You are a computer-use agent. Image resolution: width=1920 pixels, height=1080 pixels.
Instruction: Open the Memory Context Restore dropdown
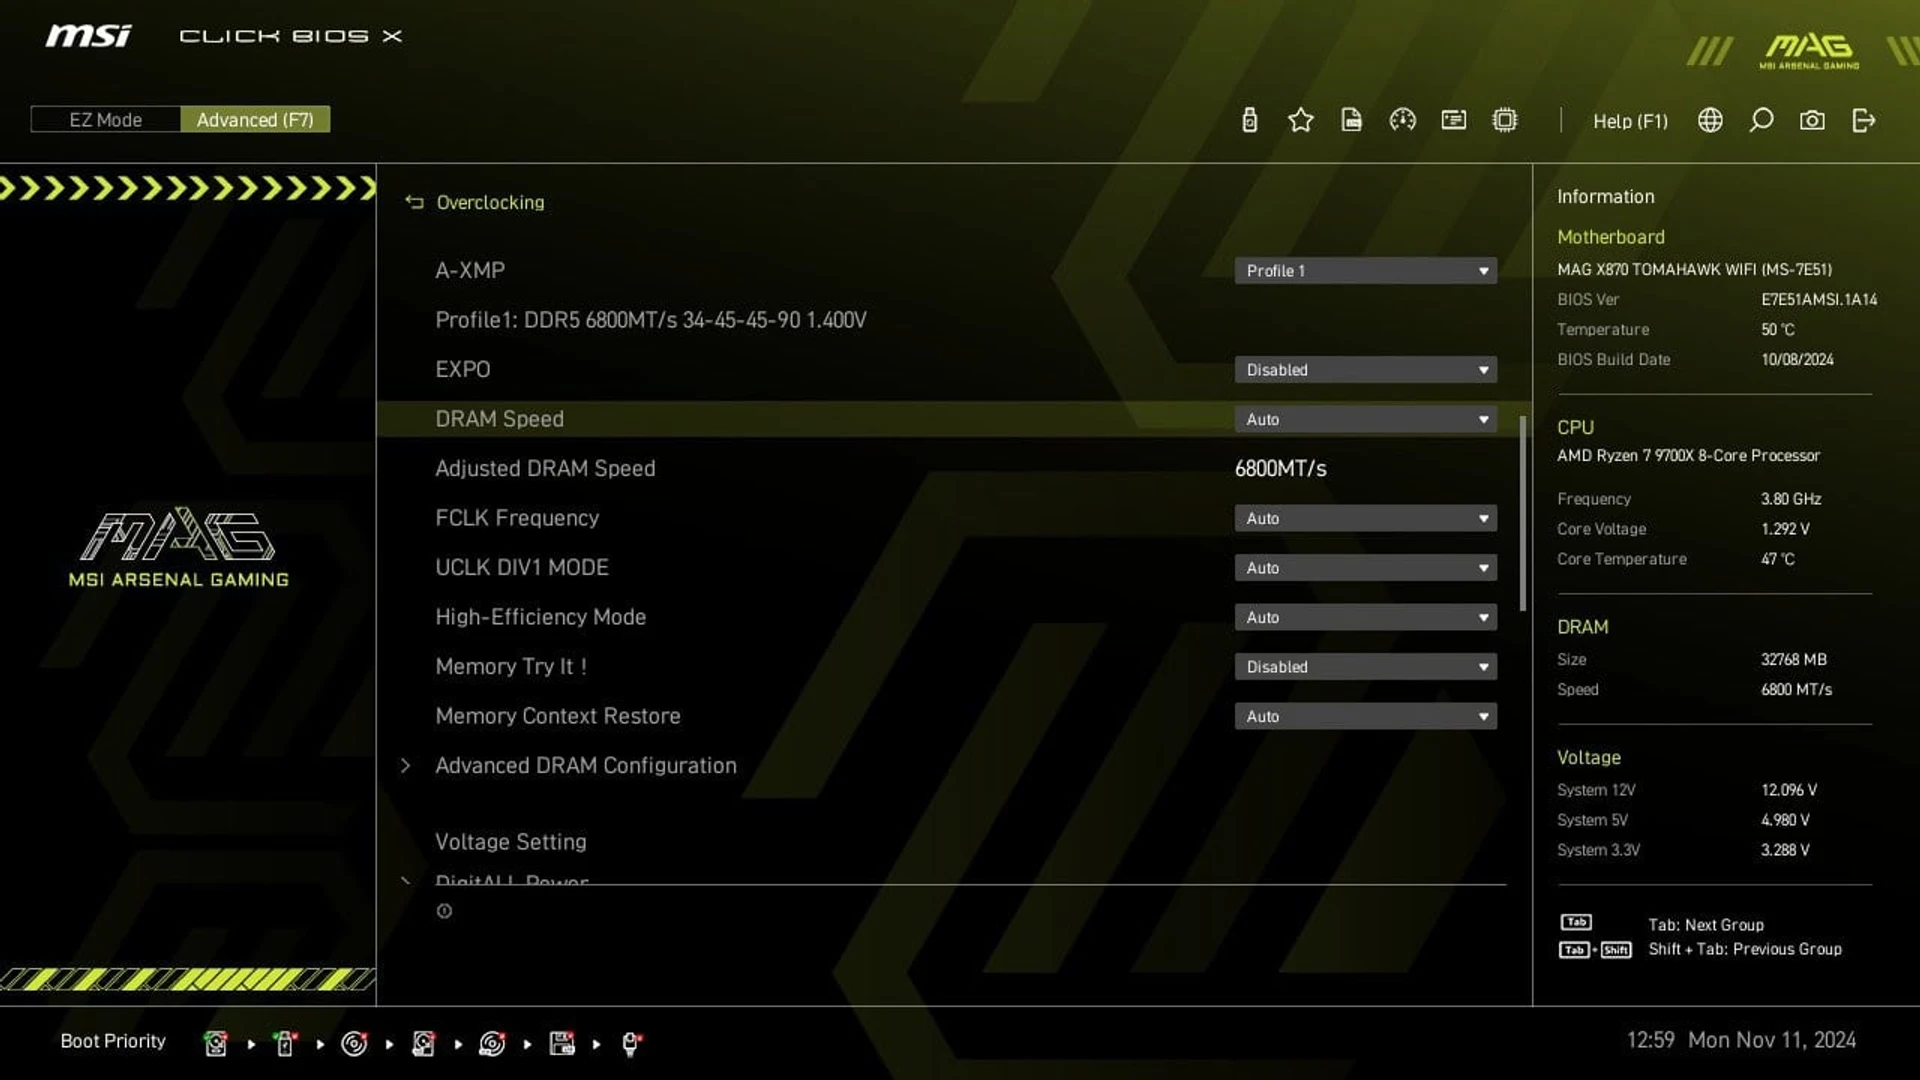pyautogui.click(x=1365, y=716)
